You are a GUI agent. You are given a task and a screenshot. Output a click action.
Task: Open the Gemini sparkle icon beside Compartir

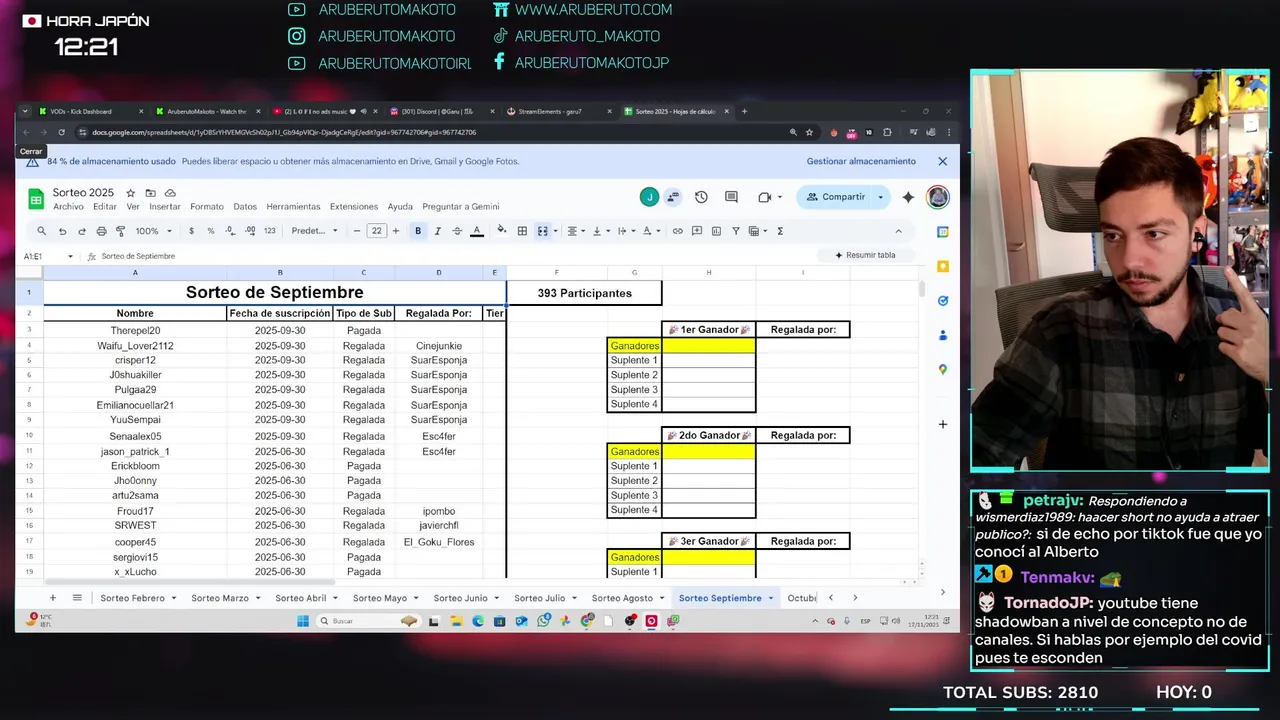point(908,197)
